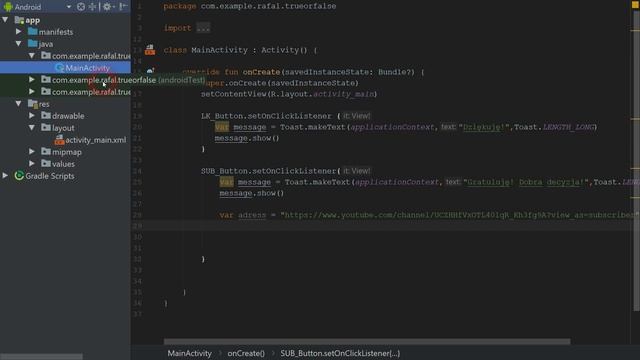Image resolution: width=640 pixels, height=360 pixels.
Task: Click the yellow inspection indicator at top right
Action: [x=635, y=5]
